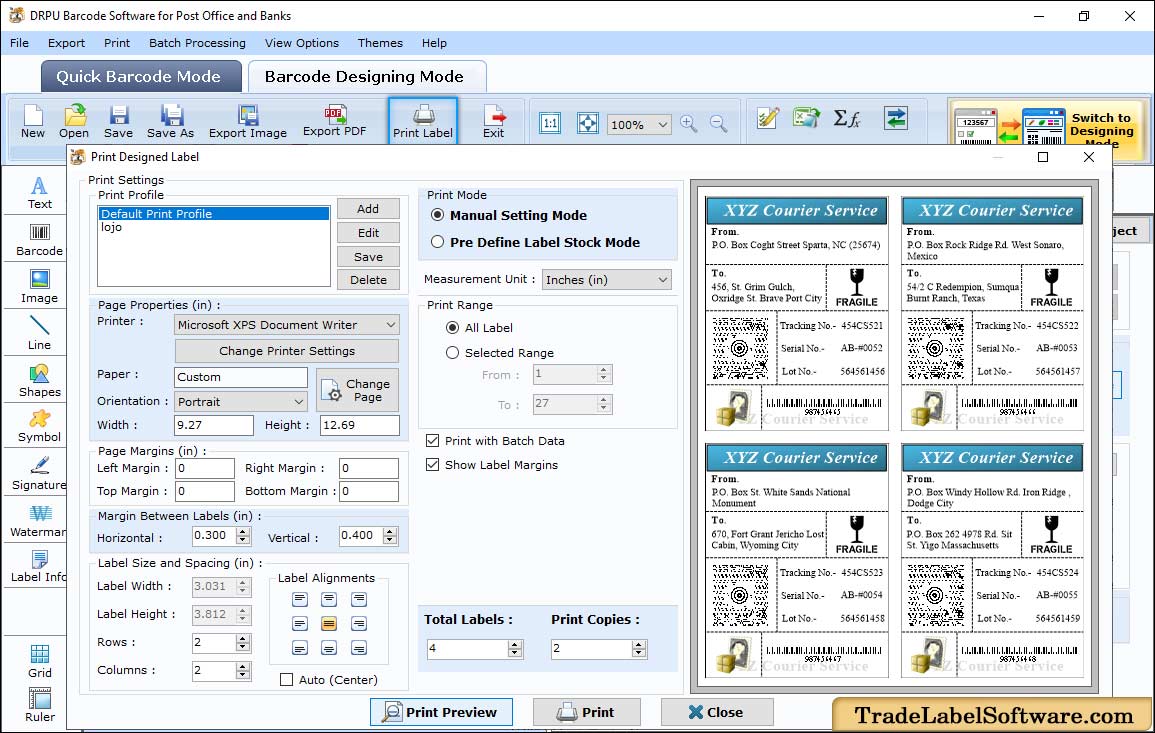Viewport: 1155px width, 733px height.
Task: Pick center-middle label alignment
Action: [329, 624]
